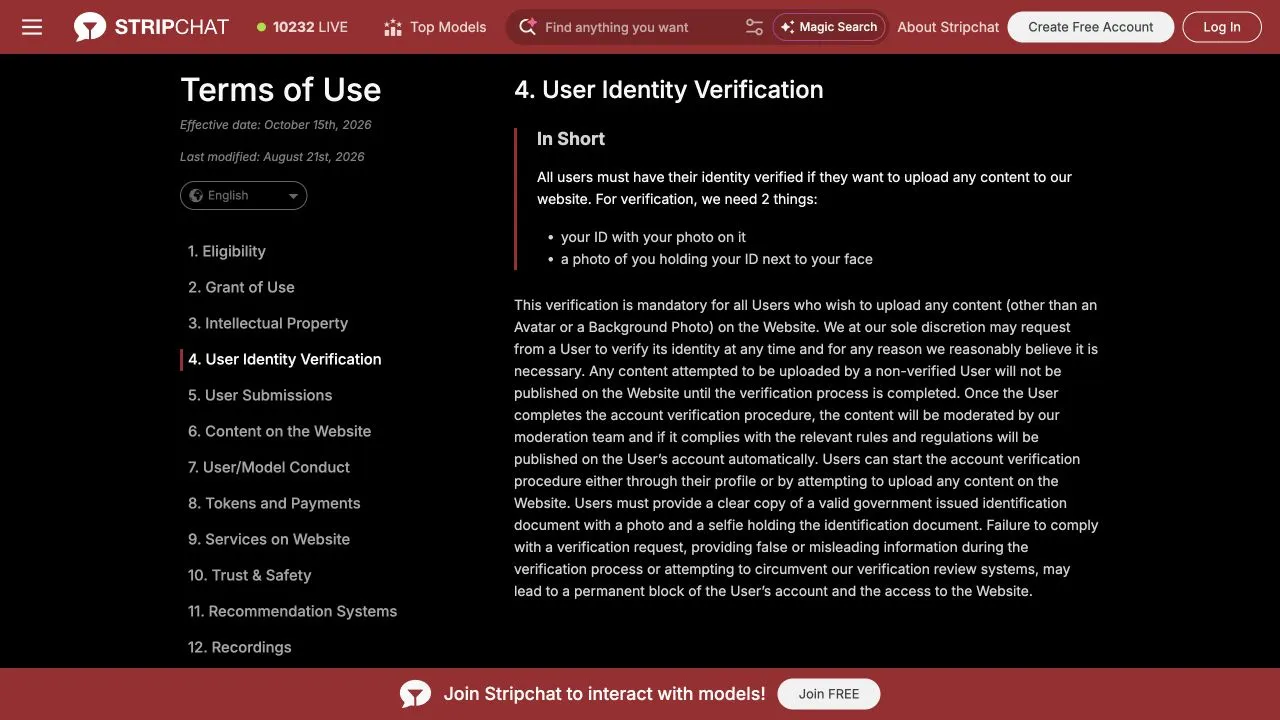The height and width of the screenshot is (720, 1280).
Task: Click 'Last modified: August 21st, 2026' text
Action: (x=272, y=157)
